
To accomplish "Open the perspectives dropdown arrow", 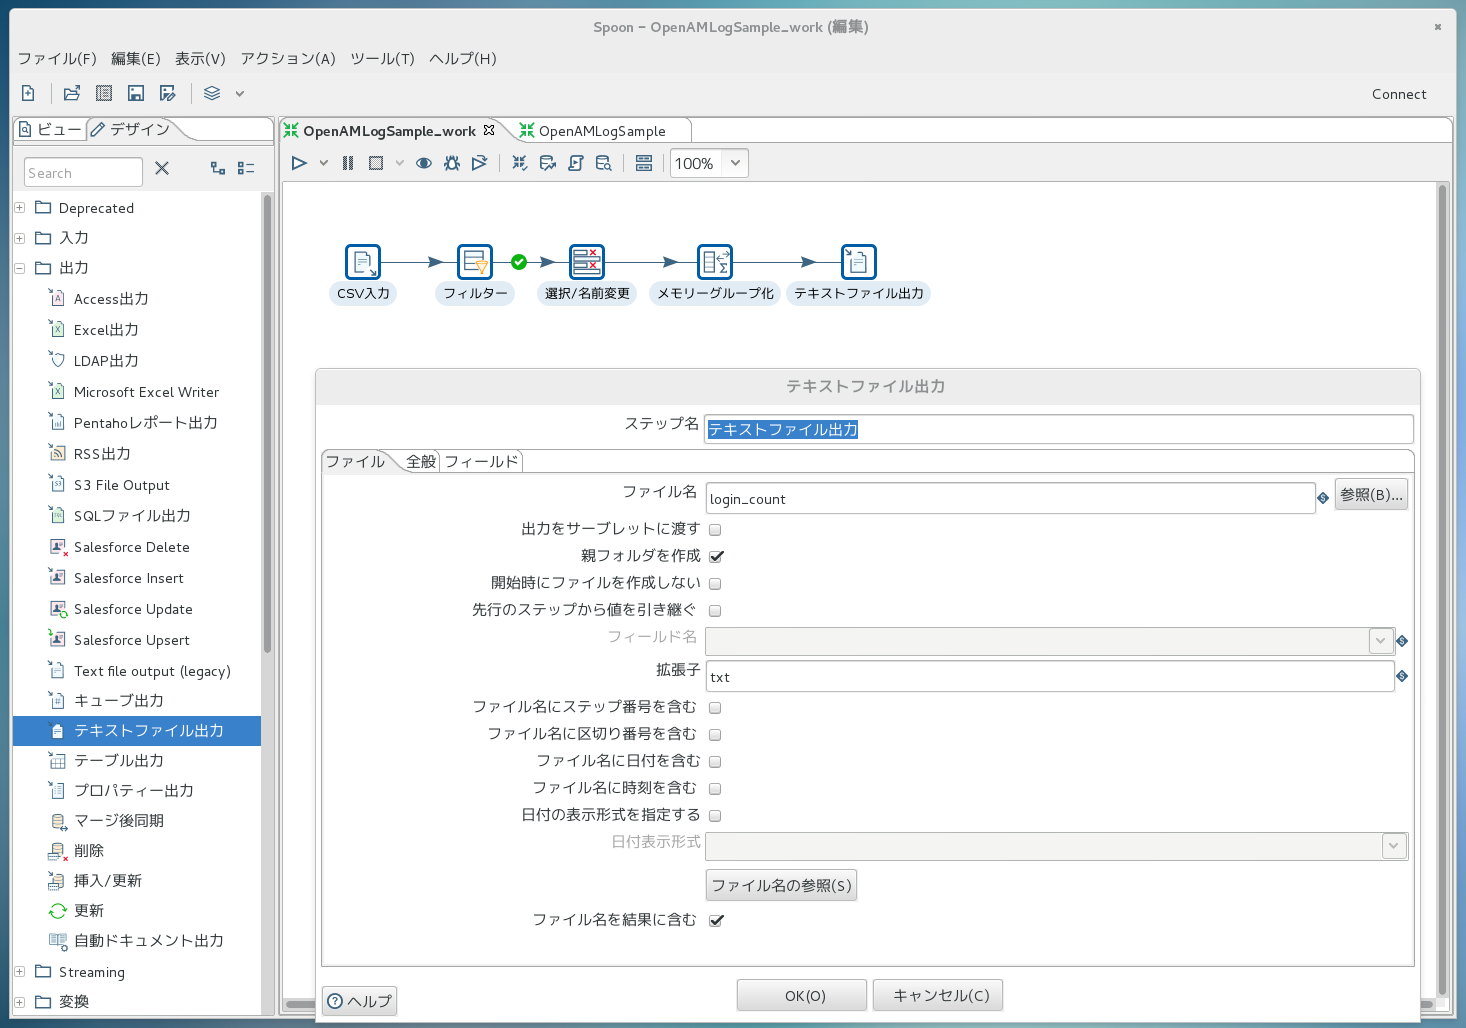I will pos(240,93).
